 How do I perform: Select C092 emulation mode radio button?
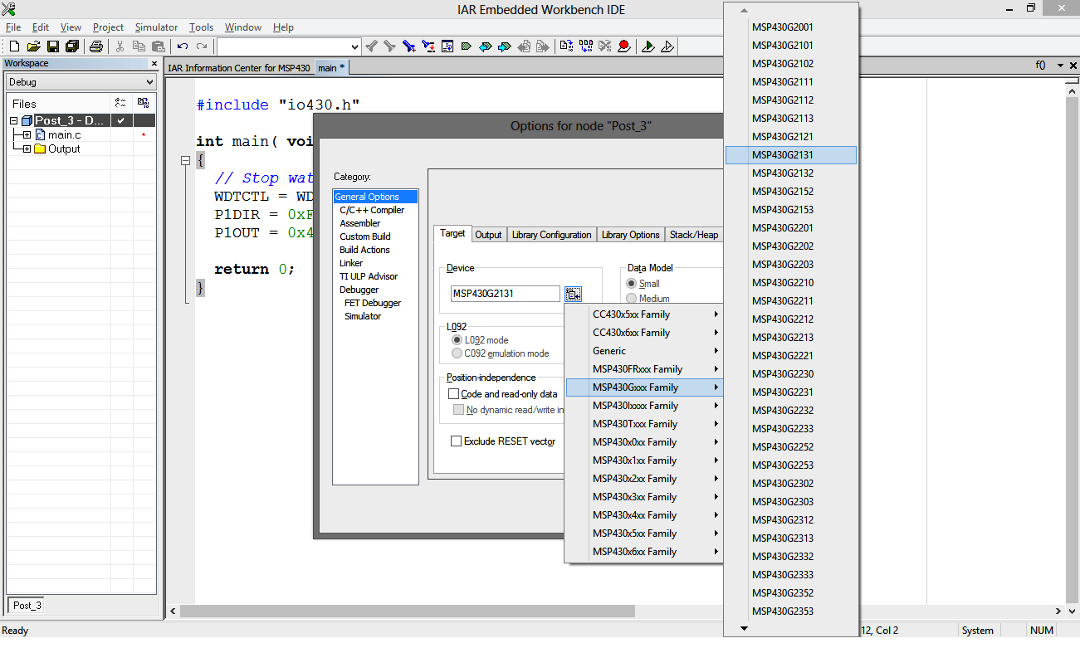coord(457,354)
